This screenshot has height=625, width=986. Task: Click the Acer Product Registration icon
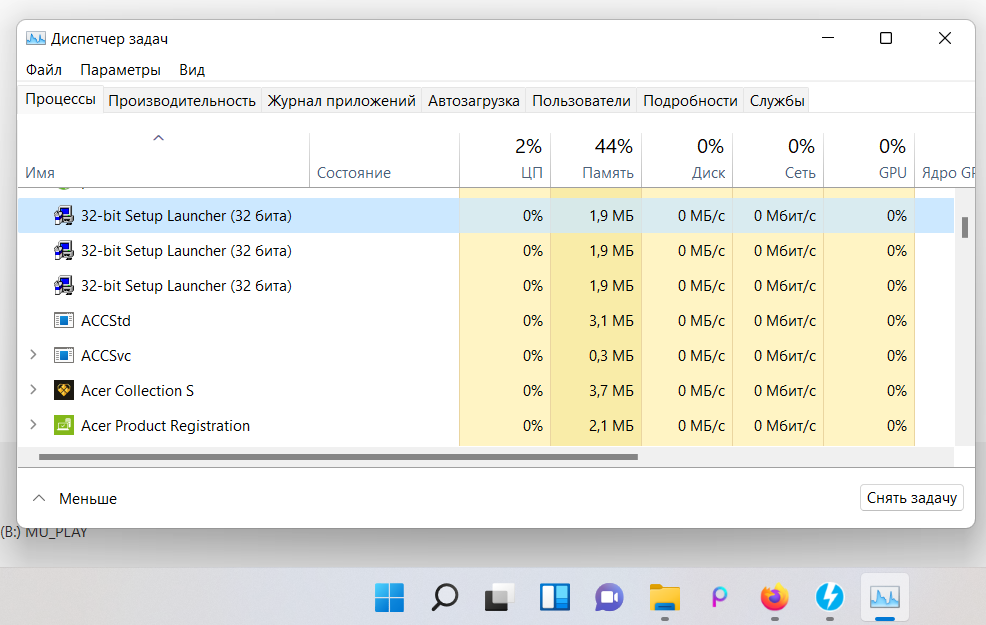tap(64, 426)
